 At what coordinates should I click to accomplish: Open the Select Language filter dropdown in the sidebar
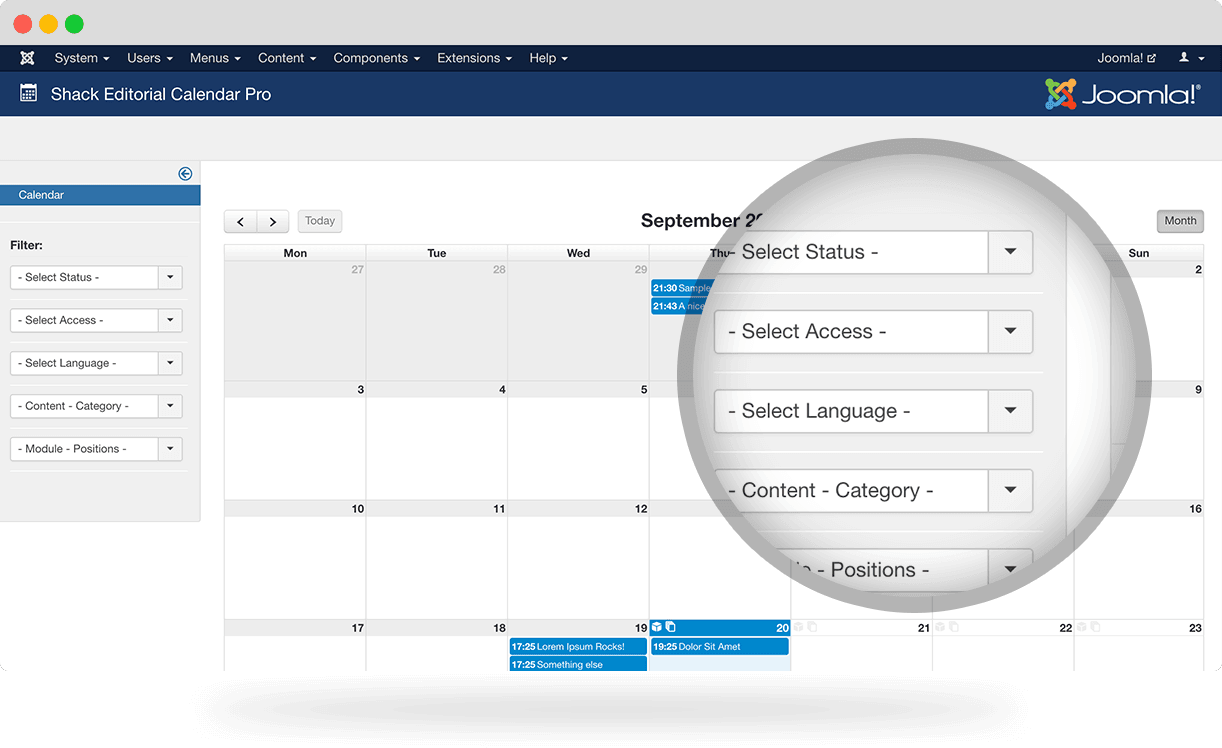(96, 363)
